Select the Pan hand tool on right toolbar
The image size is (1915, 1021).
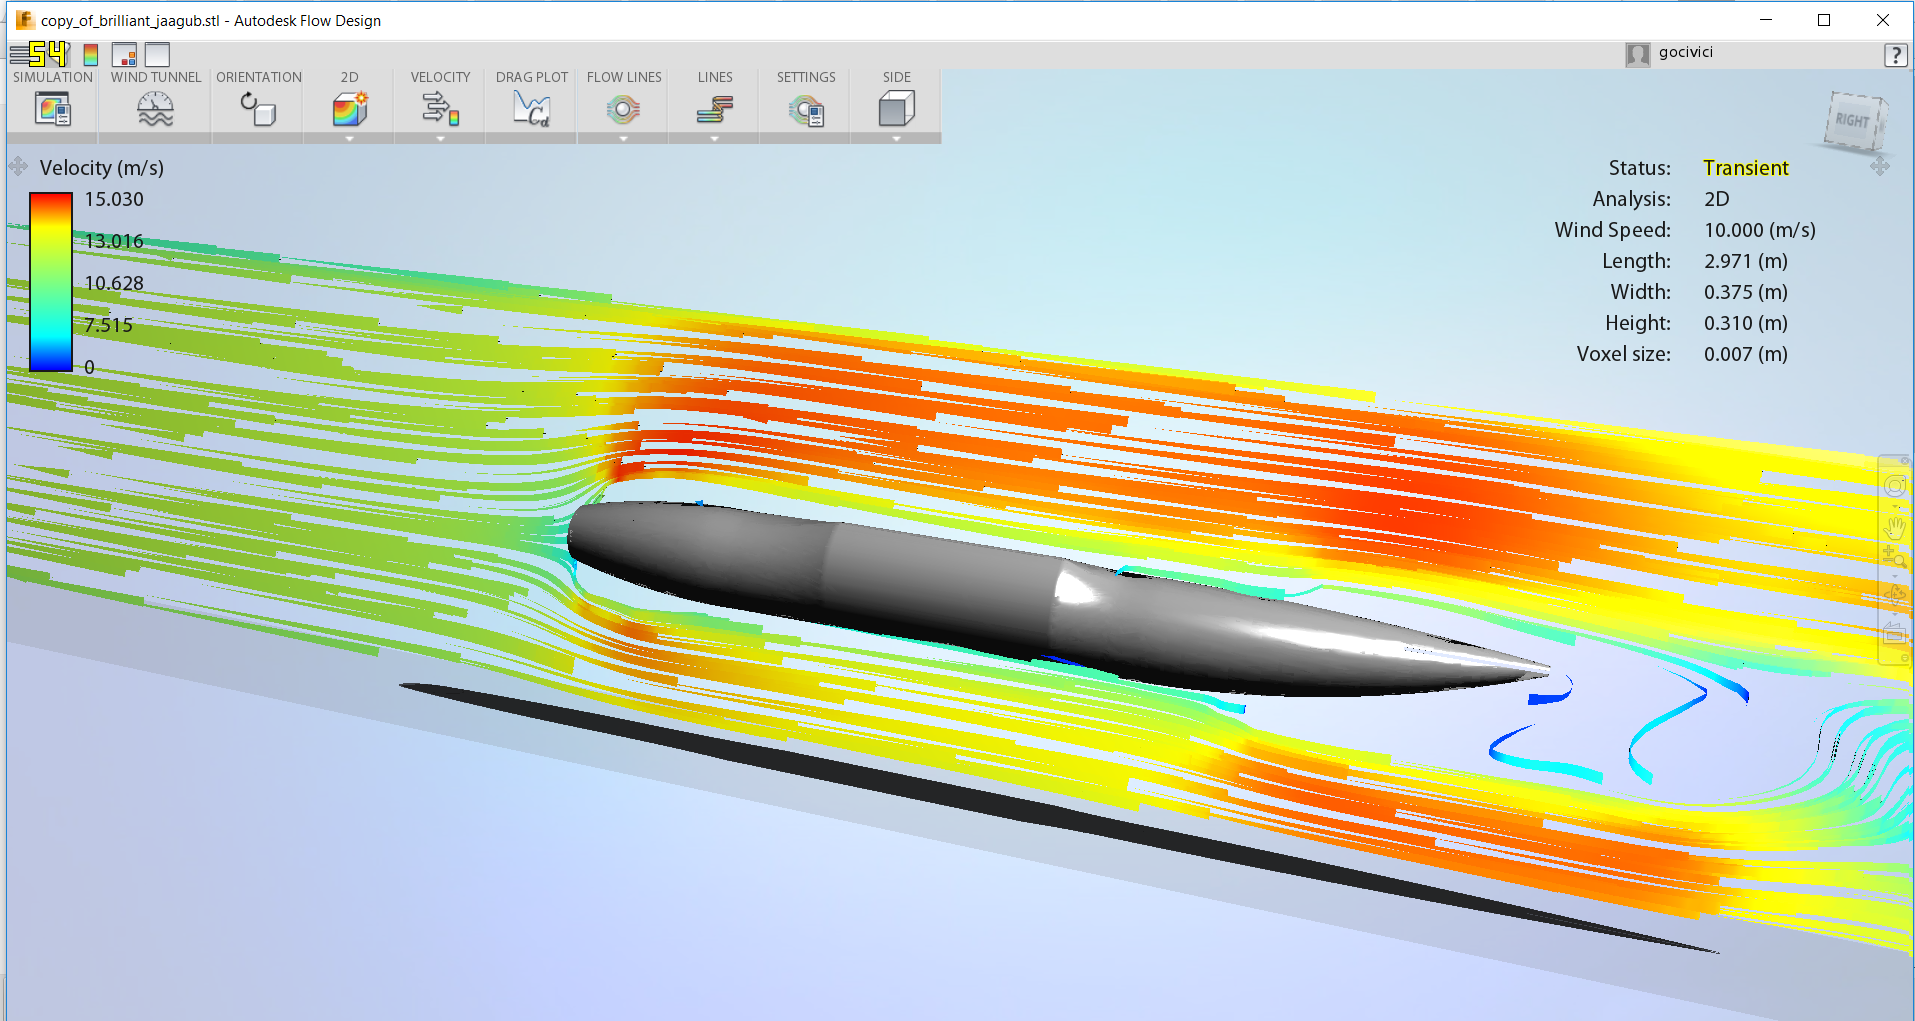1896,527
